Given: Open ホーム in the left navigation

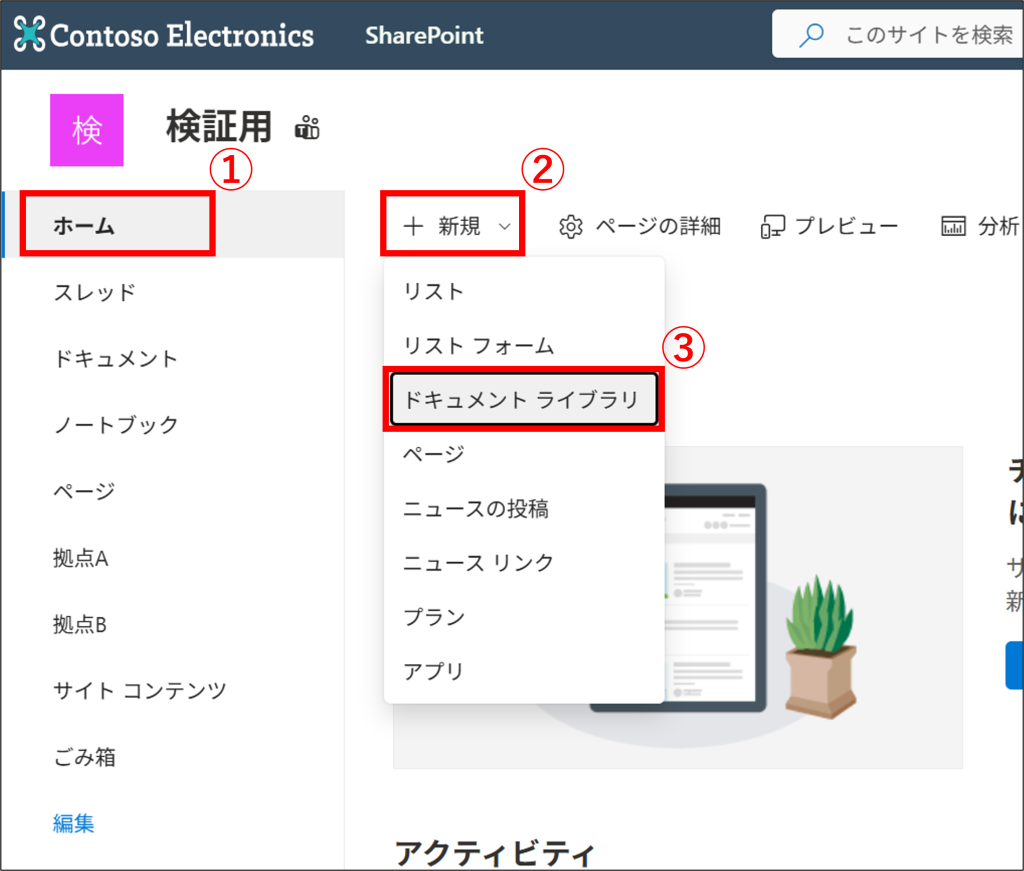Looking at the screenshot, I should point(85,227).
